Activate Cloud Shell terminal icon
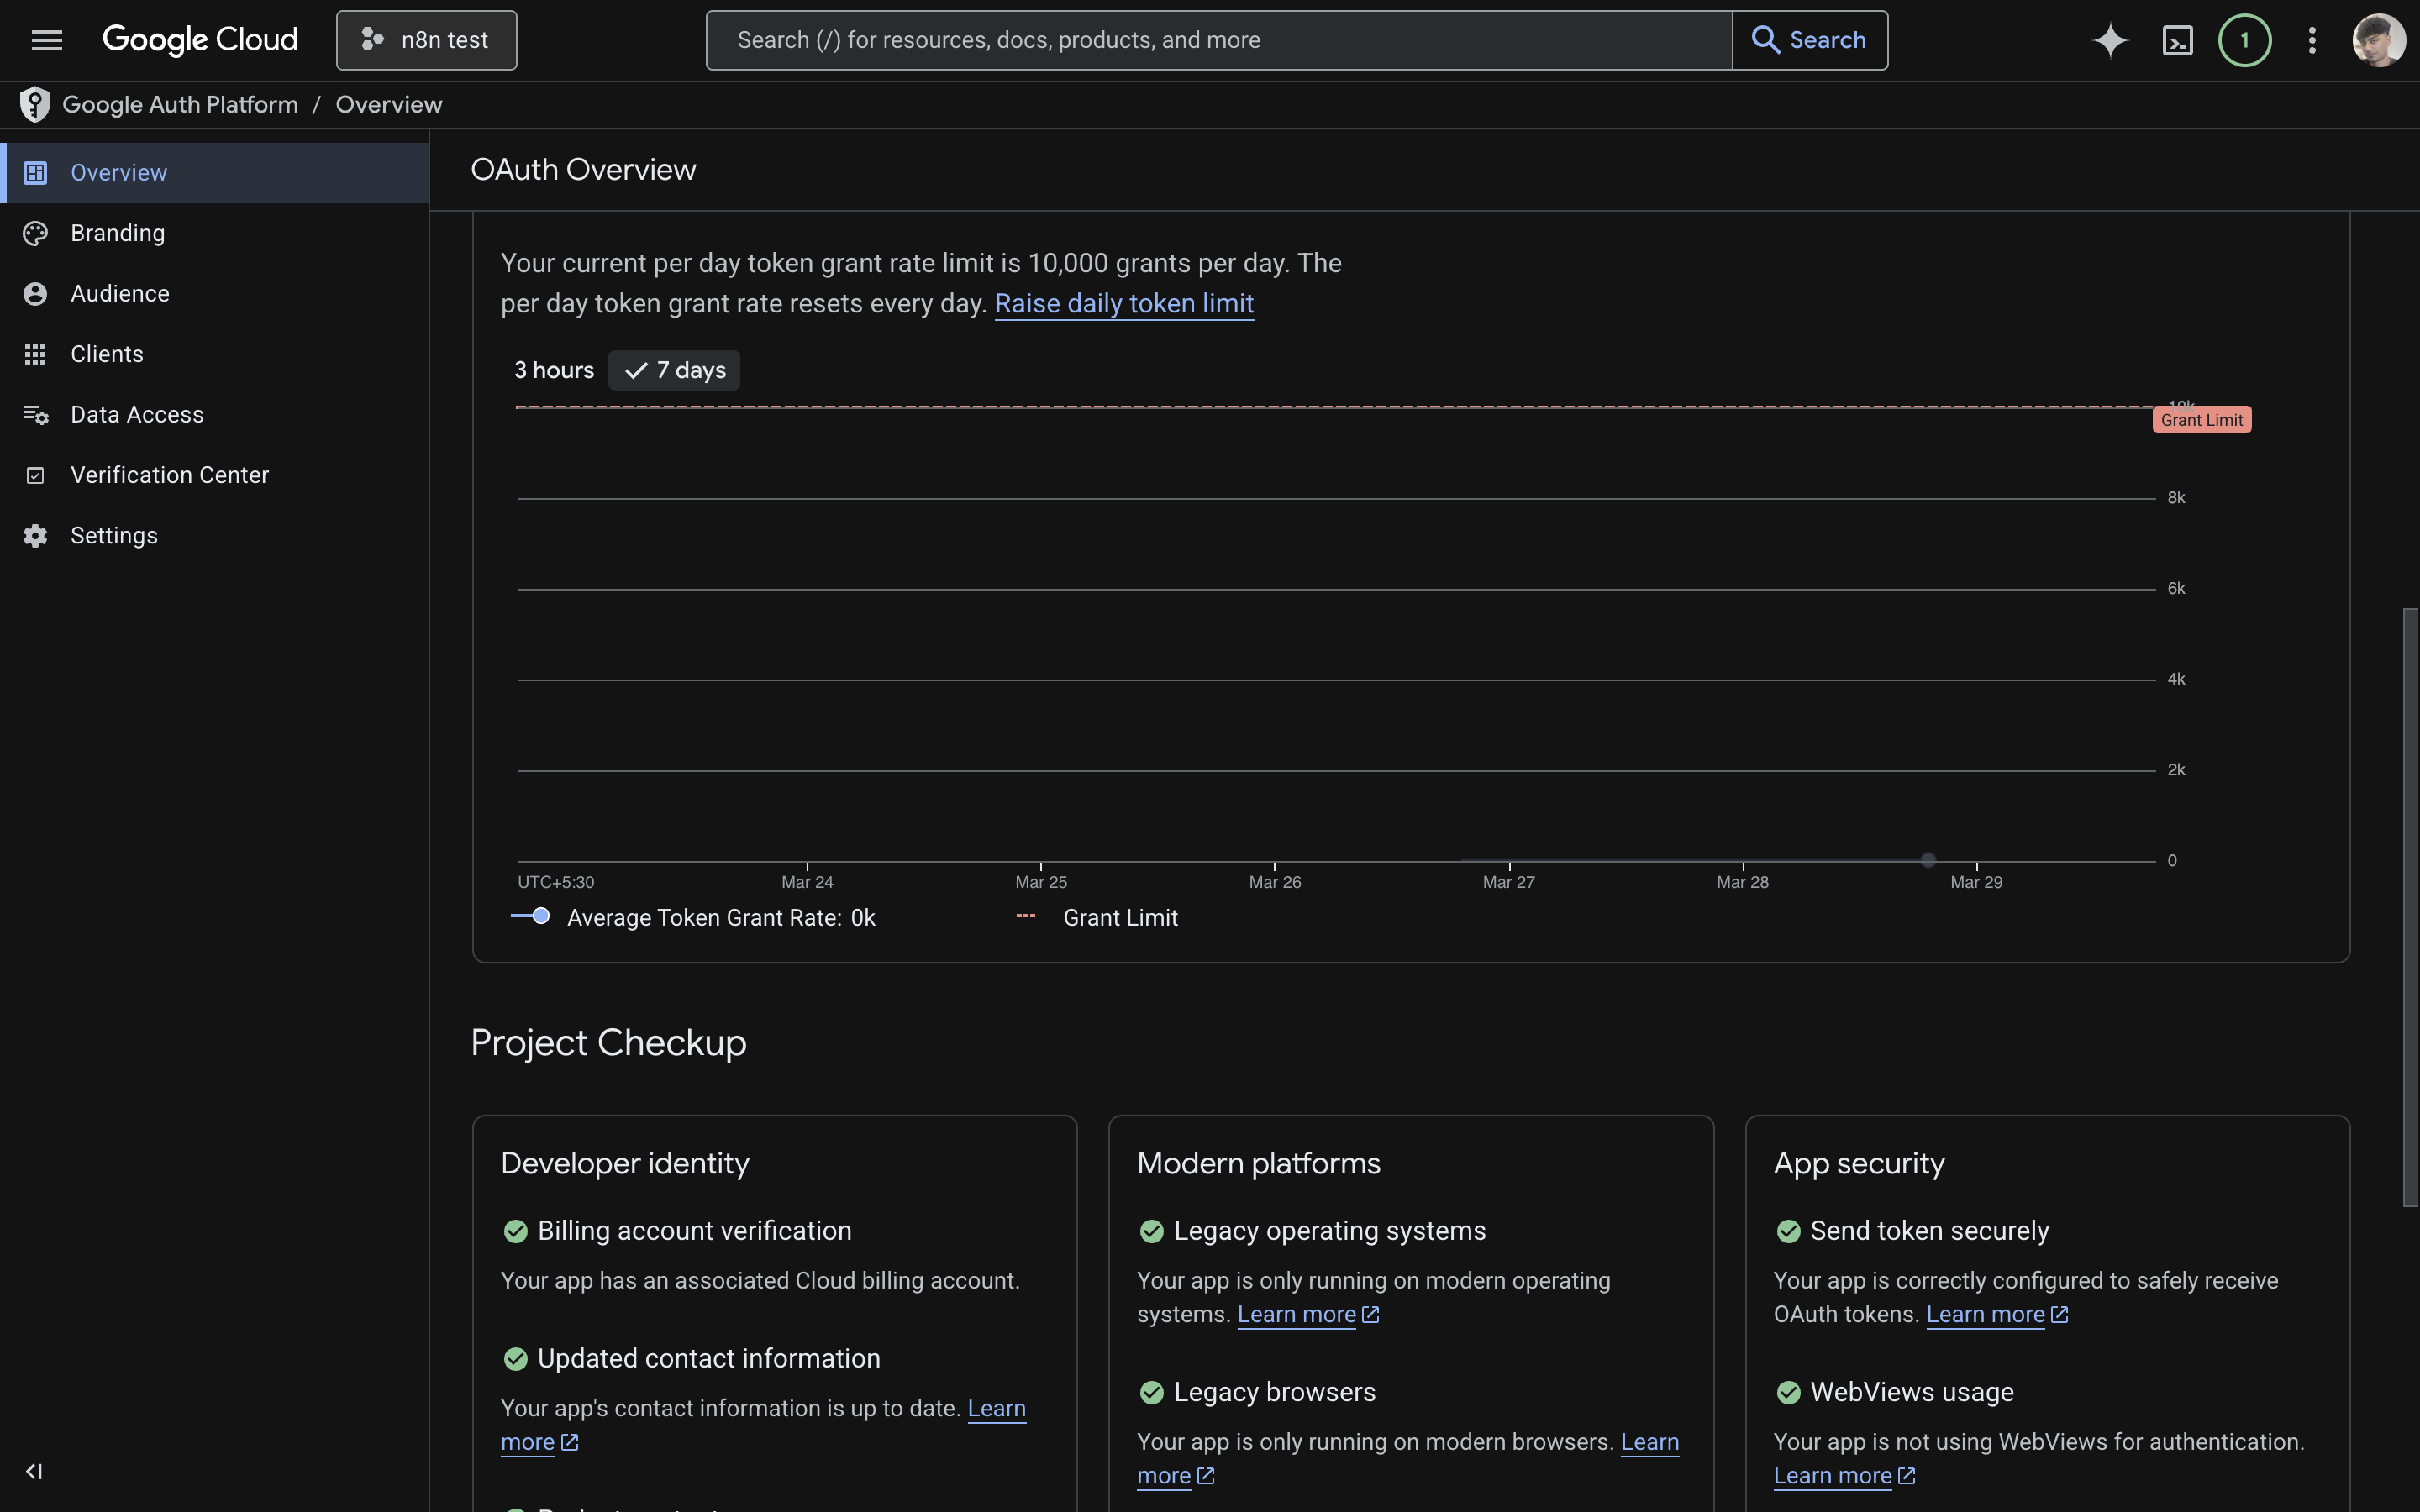 click(x=2177, y=40)
